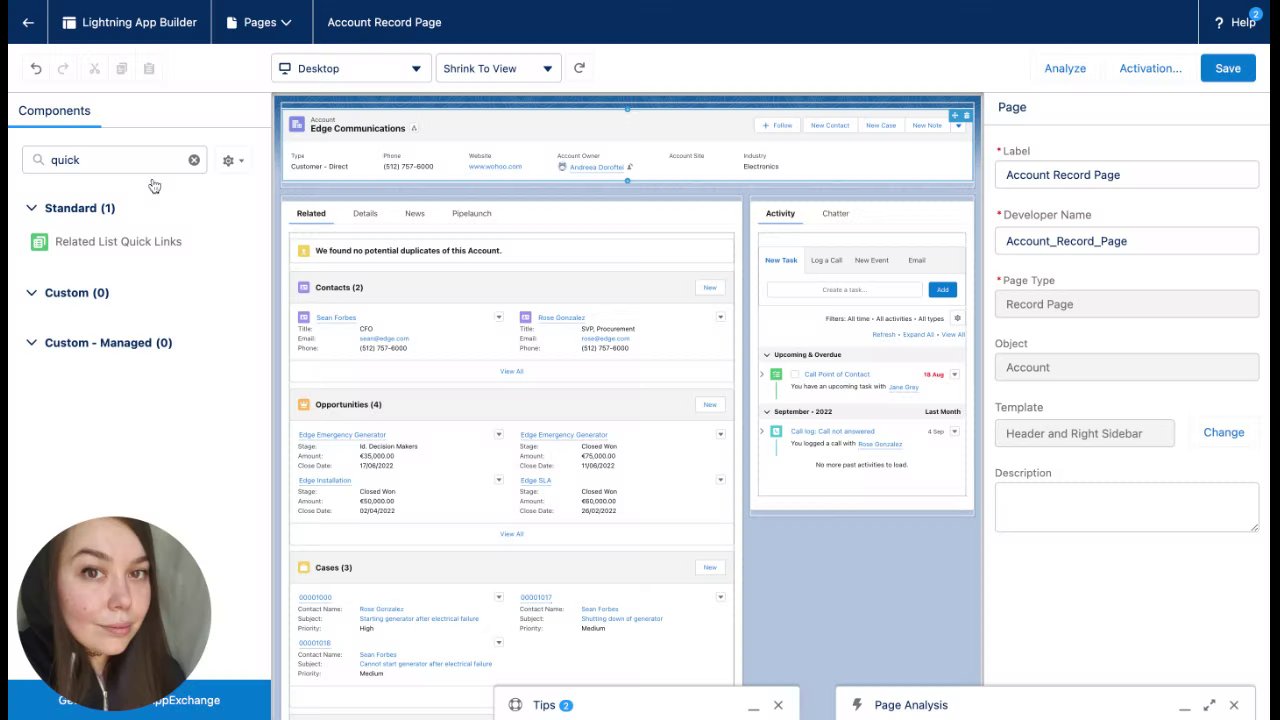Open the activity filter settings gear
Screen dimensions: 1280x720
(x=957, y=318)
